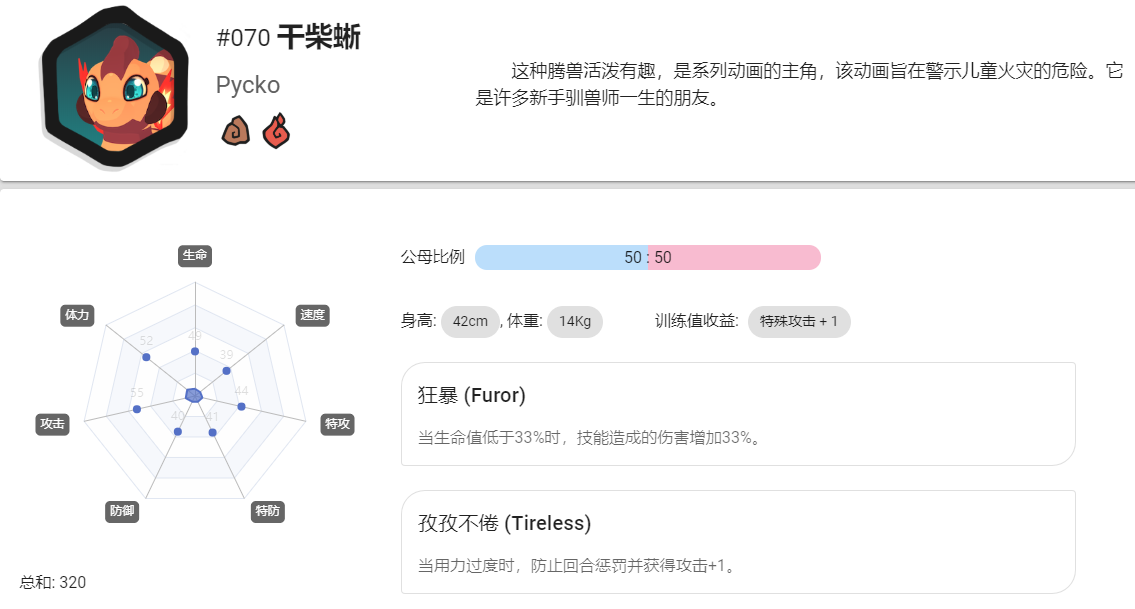The height and width of the screenshot is (609, 1135).
Task: Select the 特攻 stat label on radar chart
Action: click(x=337, y=424)
